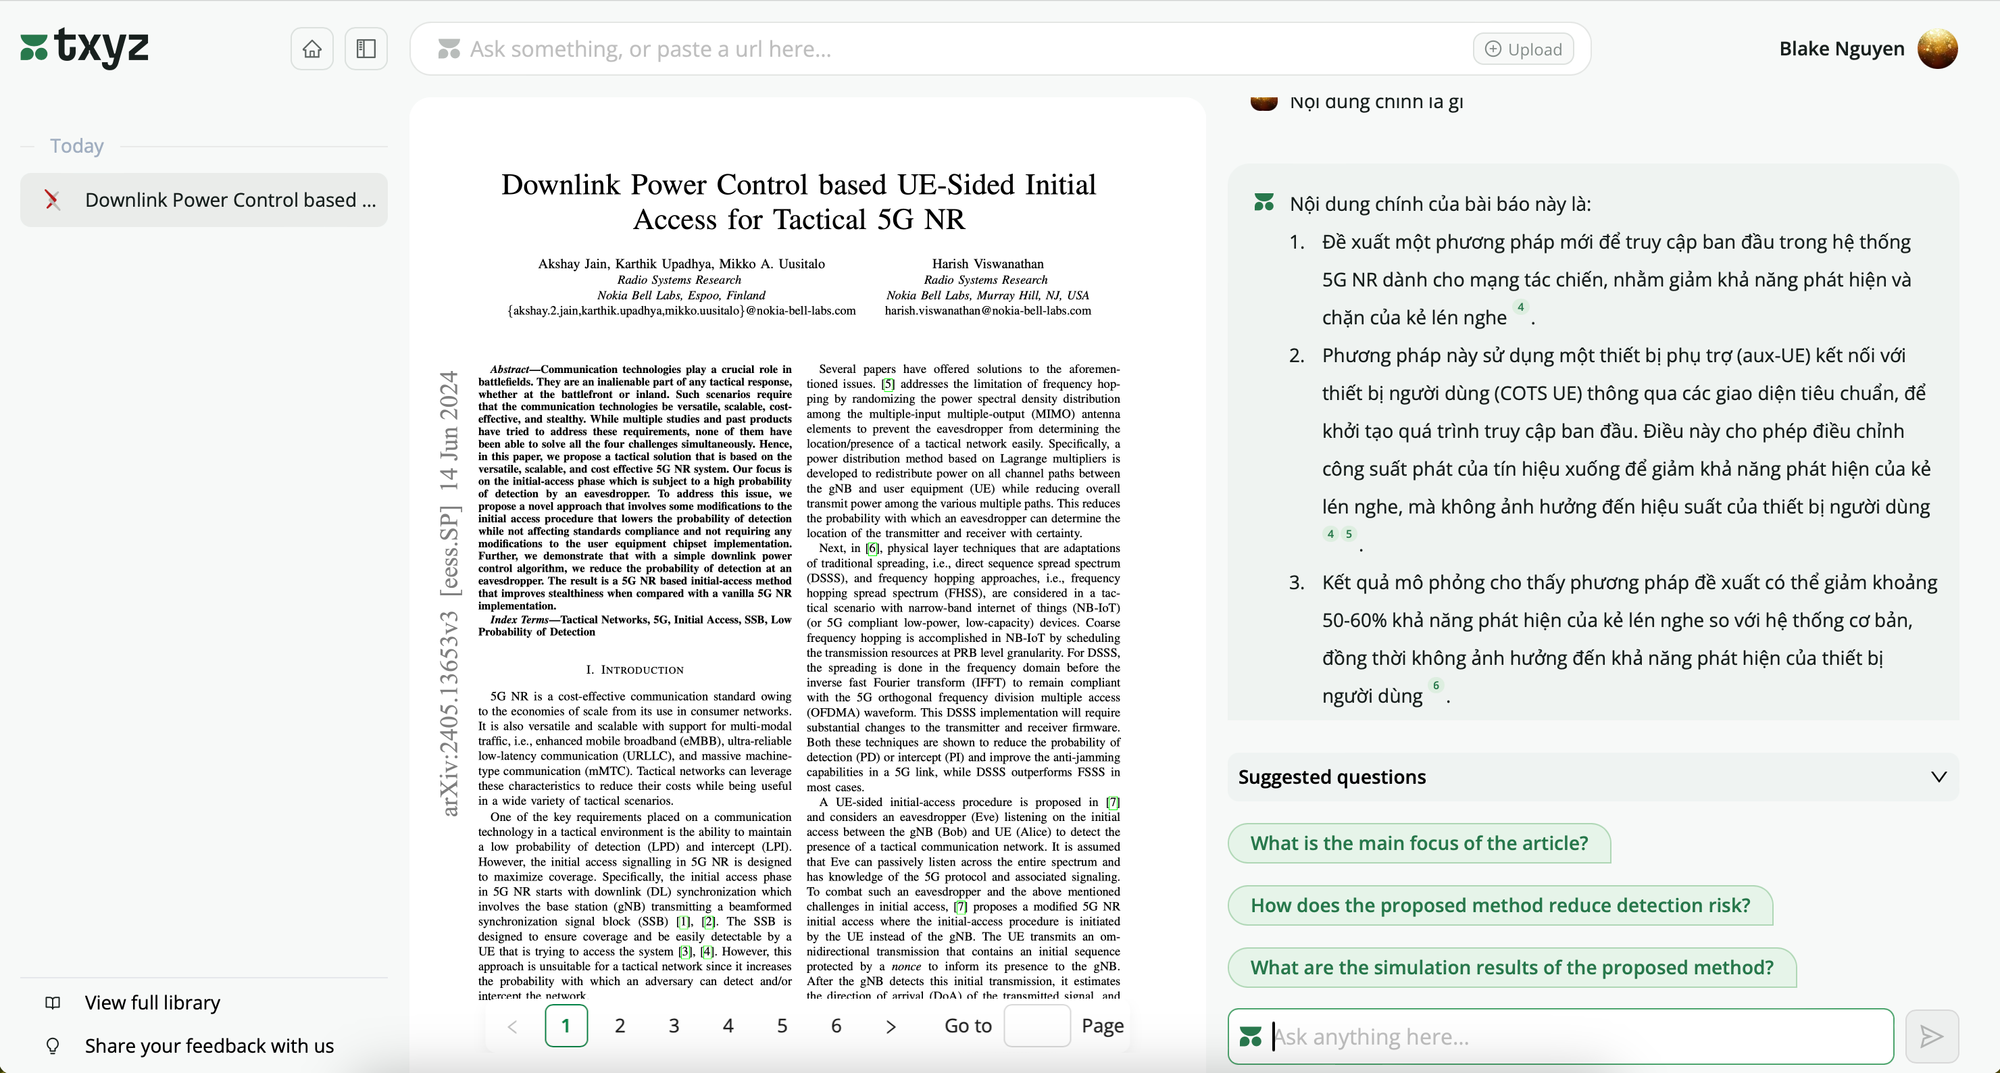
Task: Ask 'How does the proposed method reduce detection risk?'
Action: coord(1500,905)
